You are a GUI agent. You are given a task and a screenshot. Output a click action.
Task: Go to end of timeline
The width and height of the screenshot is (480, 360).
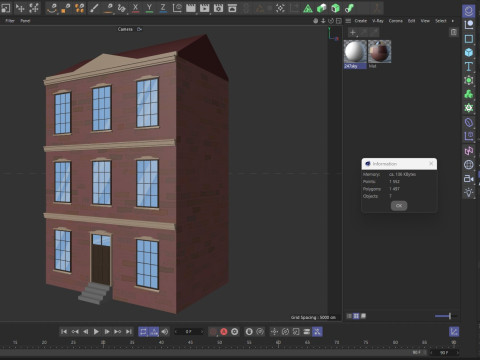pos(129,331)
